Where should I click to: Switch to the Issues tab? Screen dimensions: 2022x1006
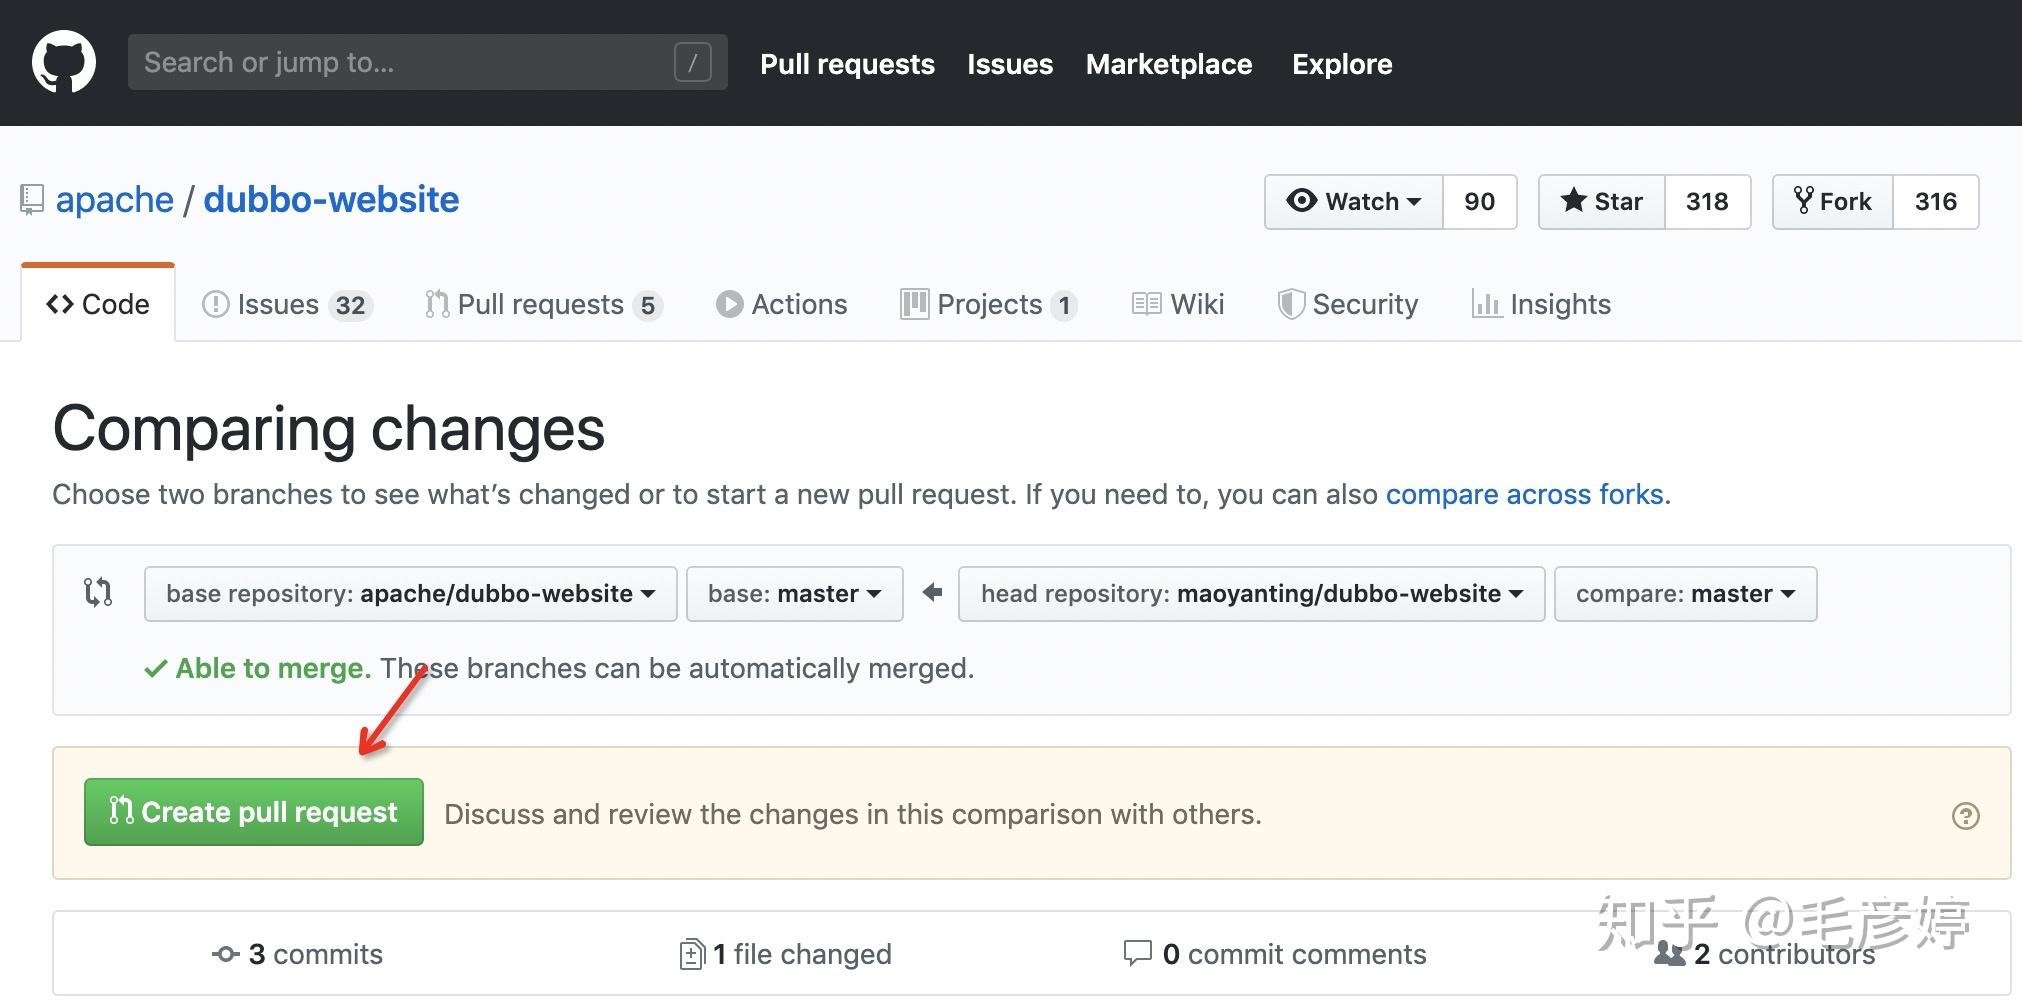click(x=286, y=304)
